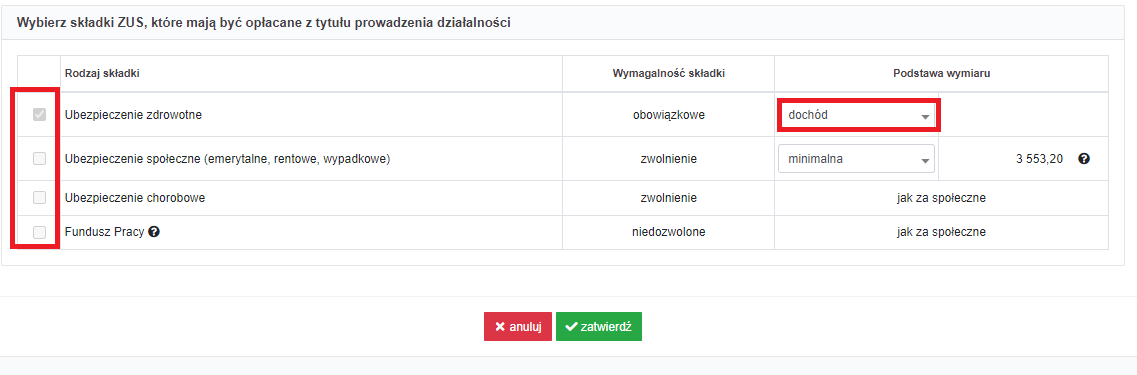Click the Podstawa wymiaru column header

pyautogui.click(x=941, y=73)
